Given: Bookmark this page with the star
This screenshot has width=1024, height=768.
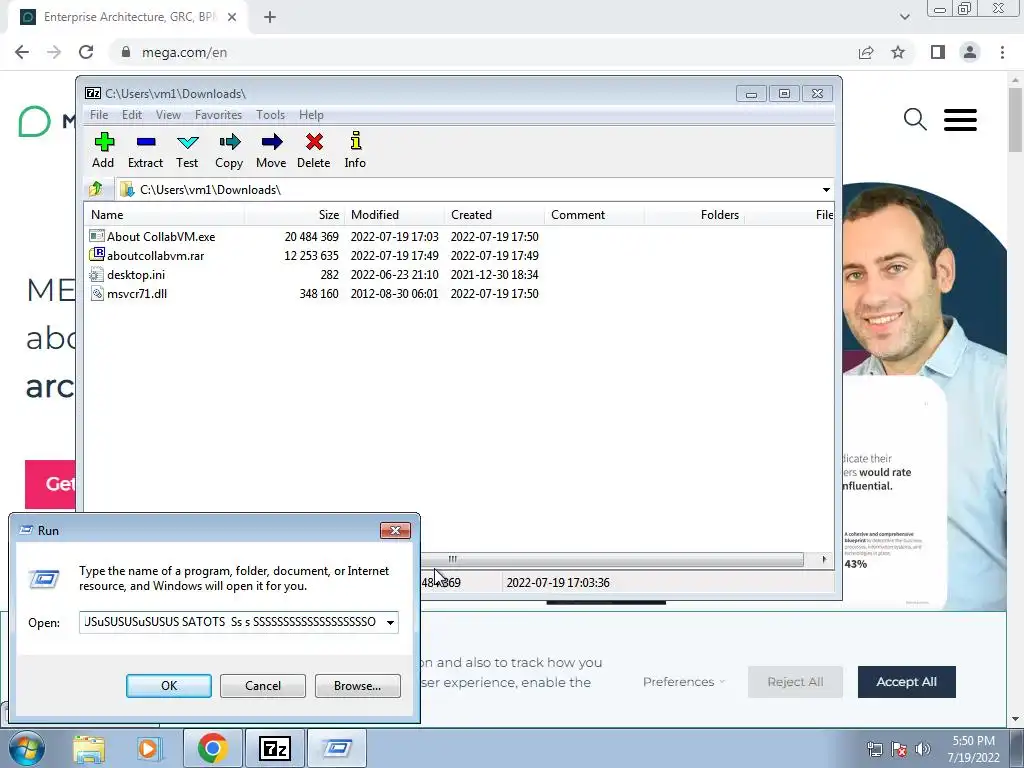Looking at the screenshot, I should coord(898,52).
